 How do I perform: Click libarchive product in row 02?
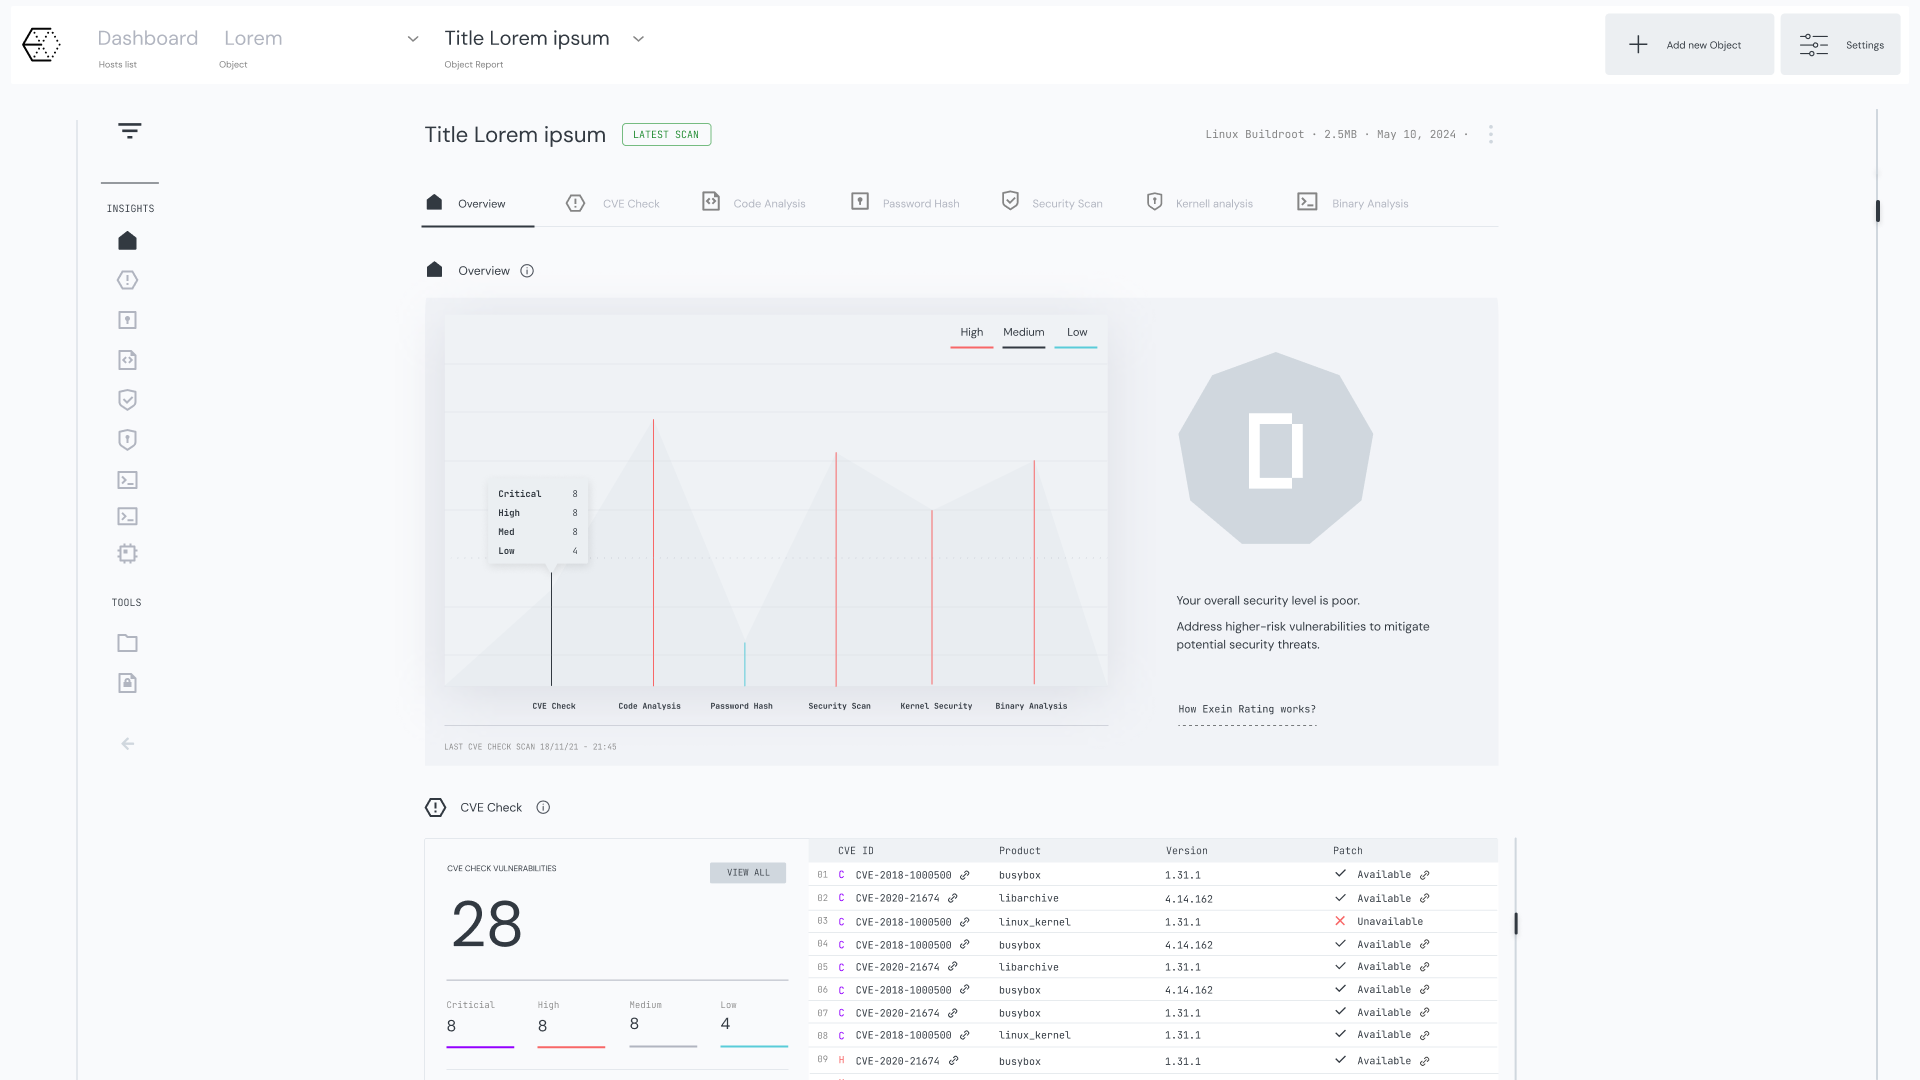click(x=1028, y=898)
